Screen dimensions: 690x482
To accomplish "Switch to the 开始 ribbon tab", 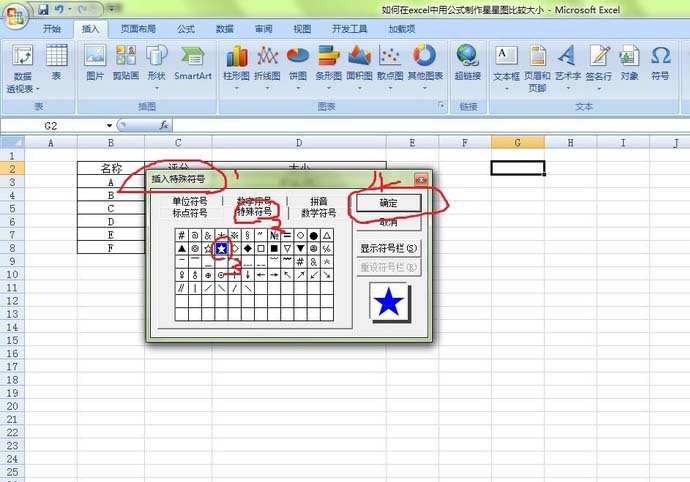I will click(51, 29).
